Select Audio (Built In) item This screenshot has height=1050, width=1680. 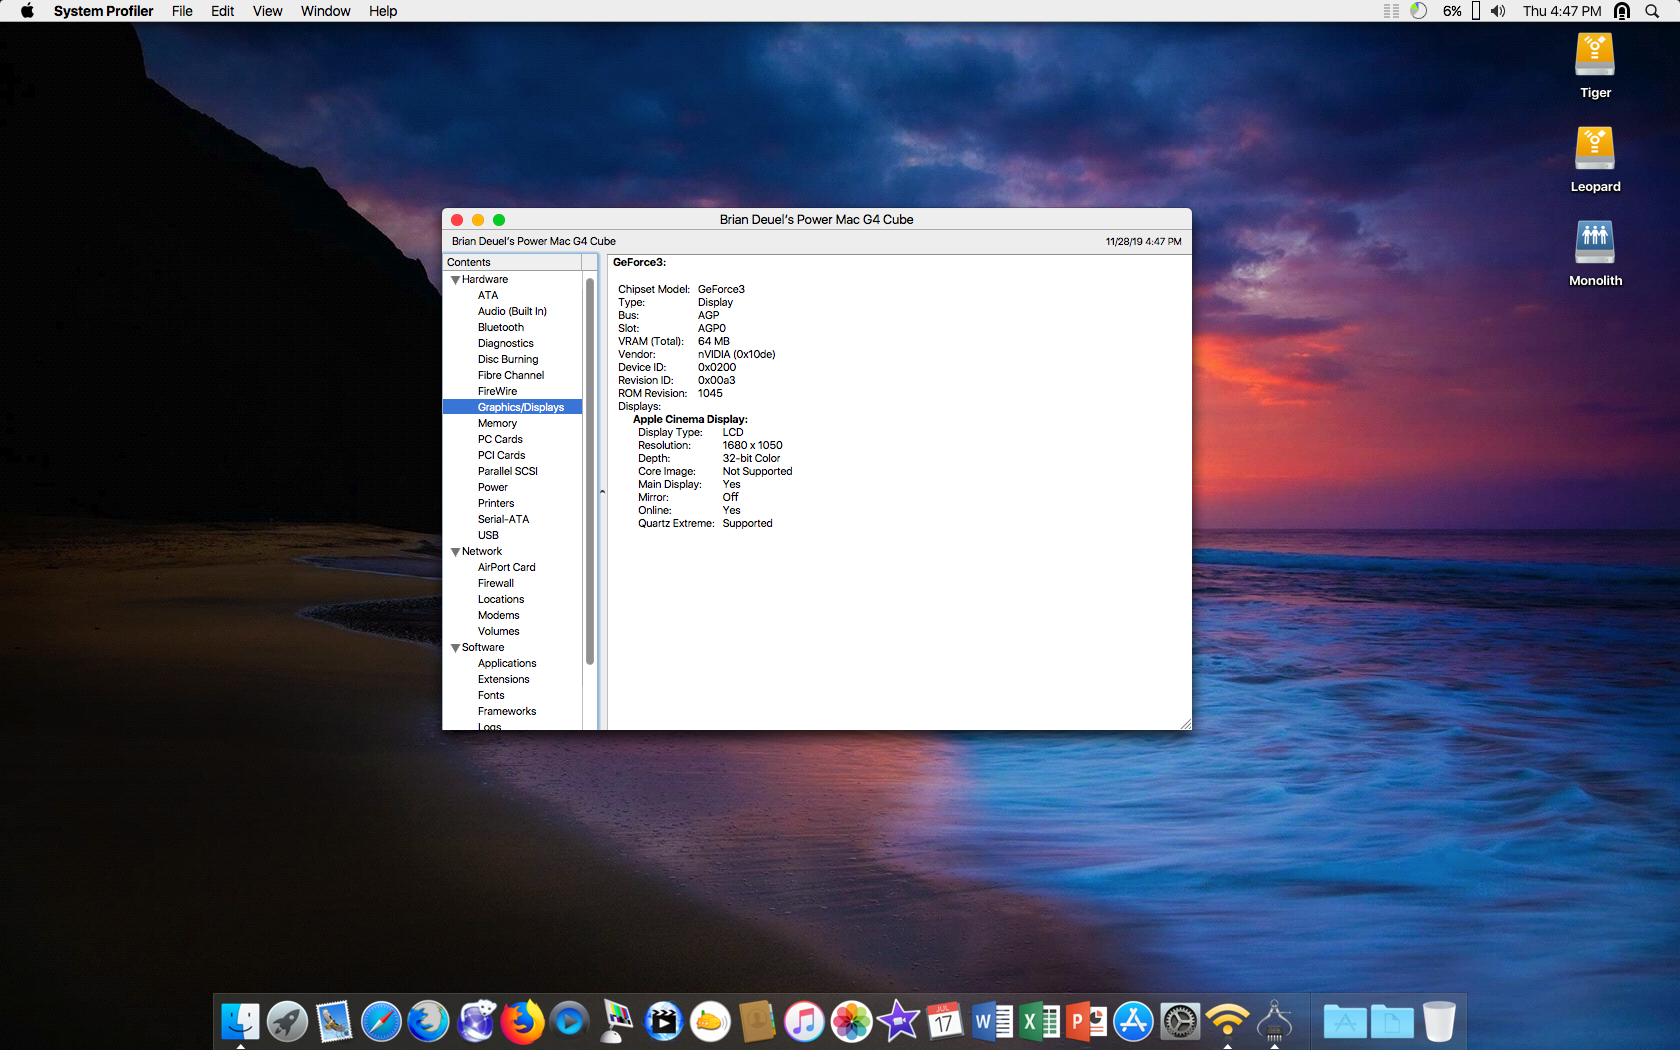tap(512, 311)
